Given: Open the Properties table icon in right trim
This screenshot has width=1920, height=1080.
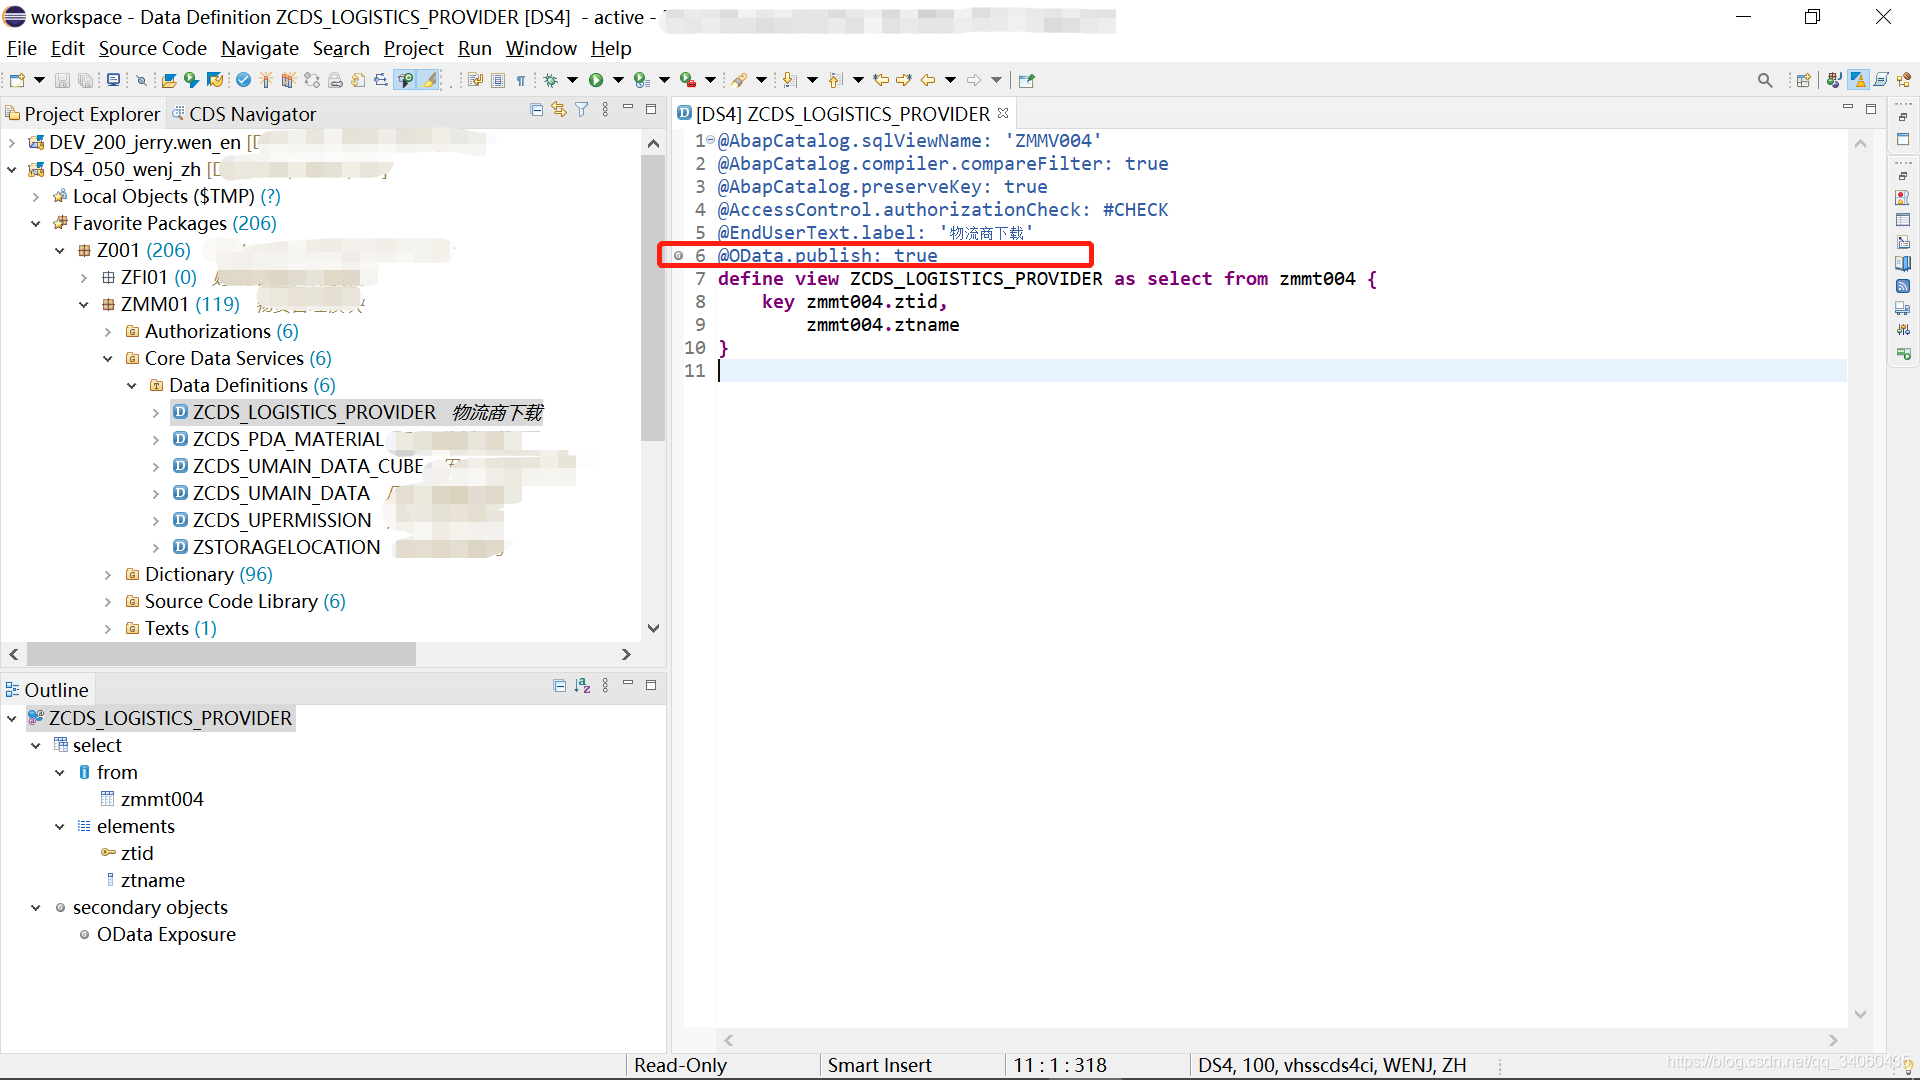Looking at the screenshot, I should [1902, 220].
